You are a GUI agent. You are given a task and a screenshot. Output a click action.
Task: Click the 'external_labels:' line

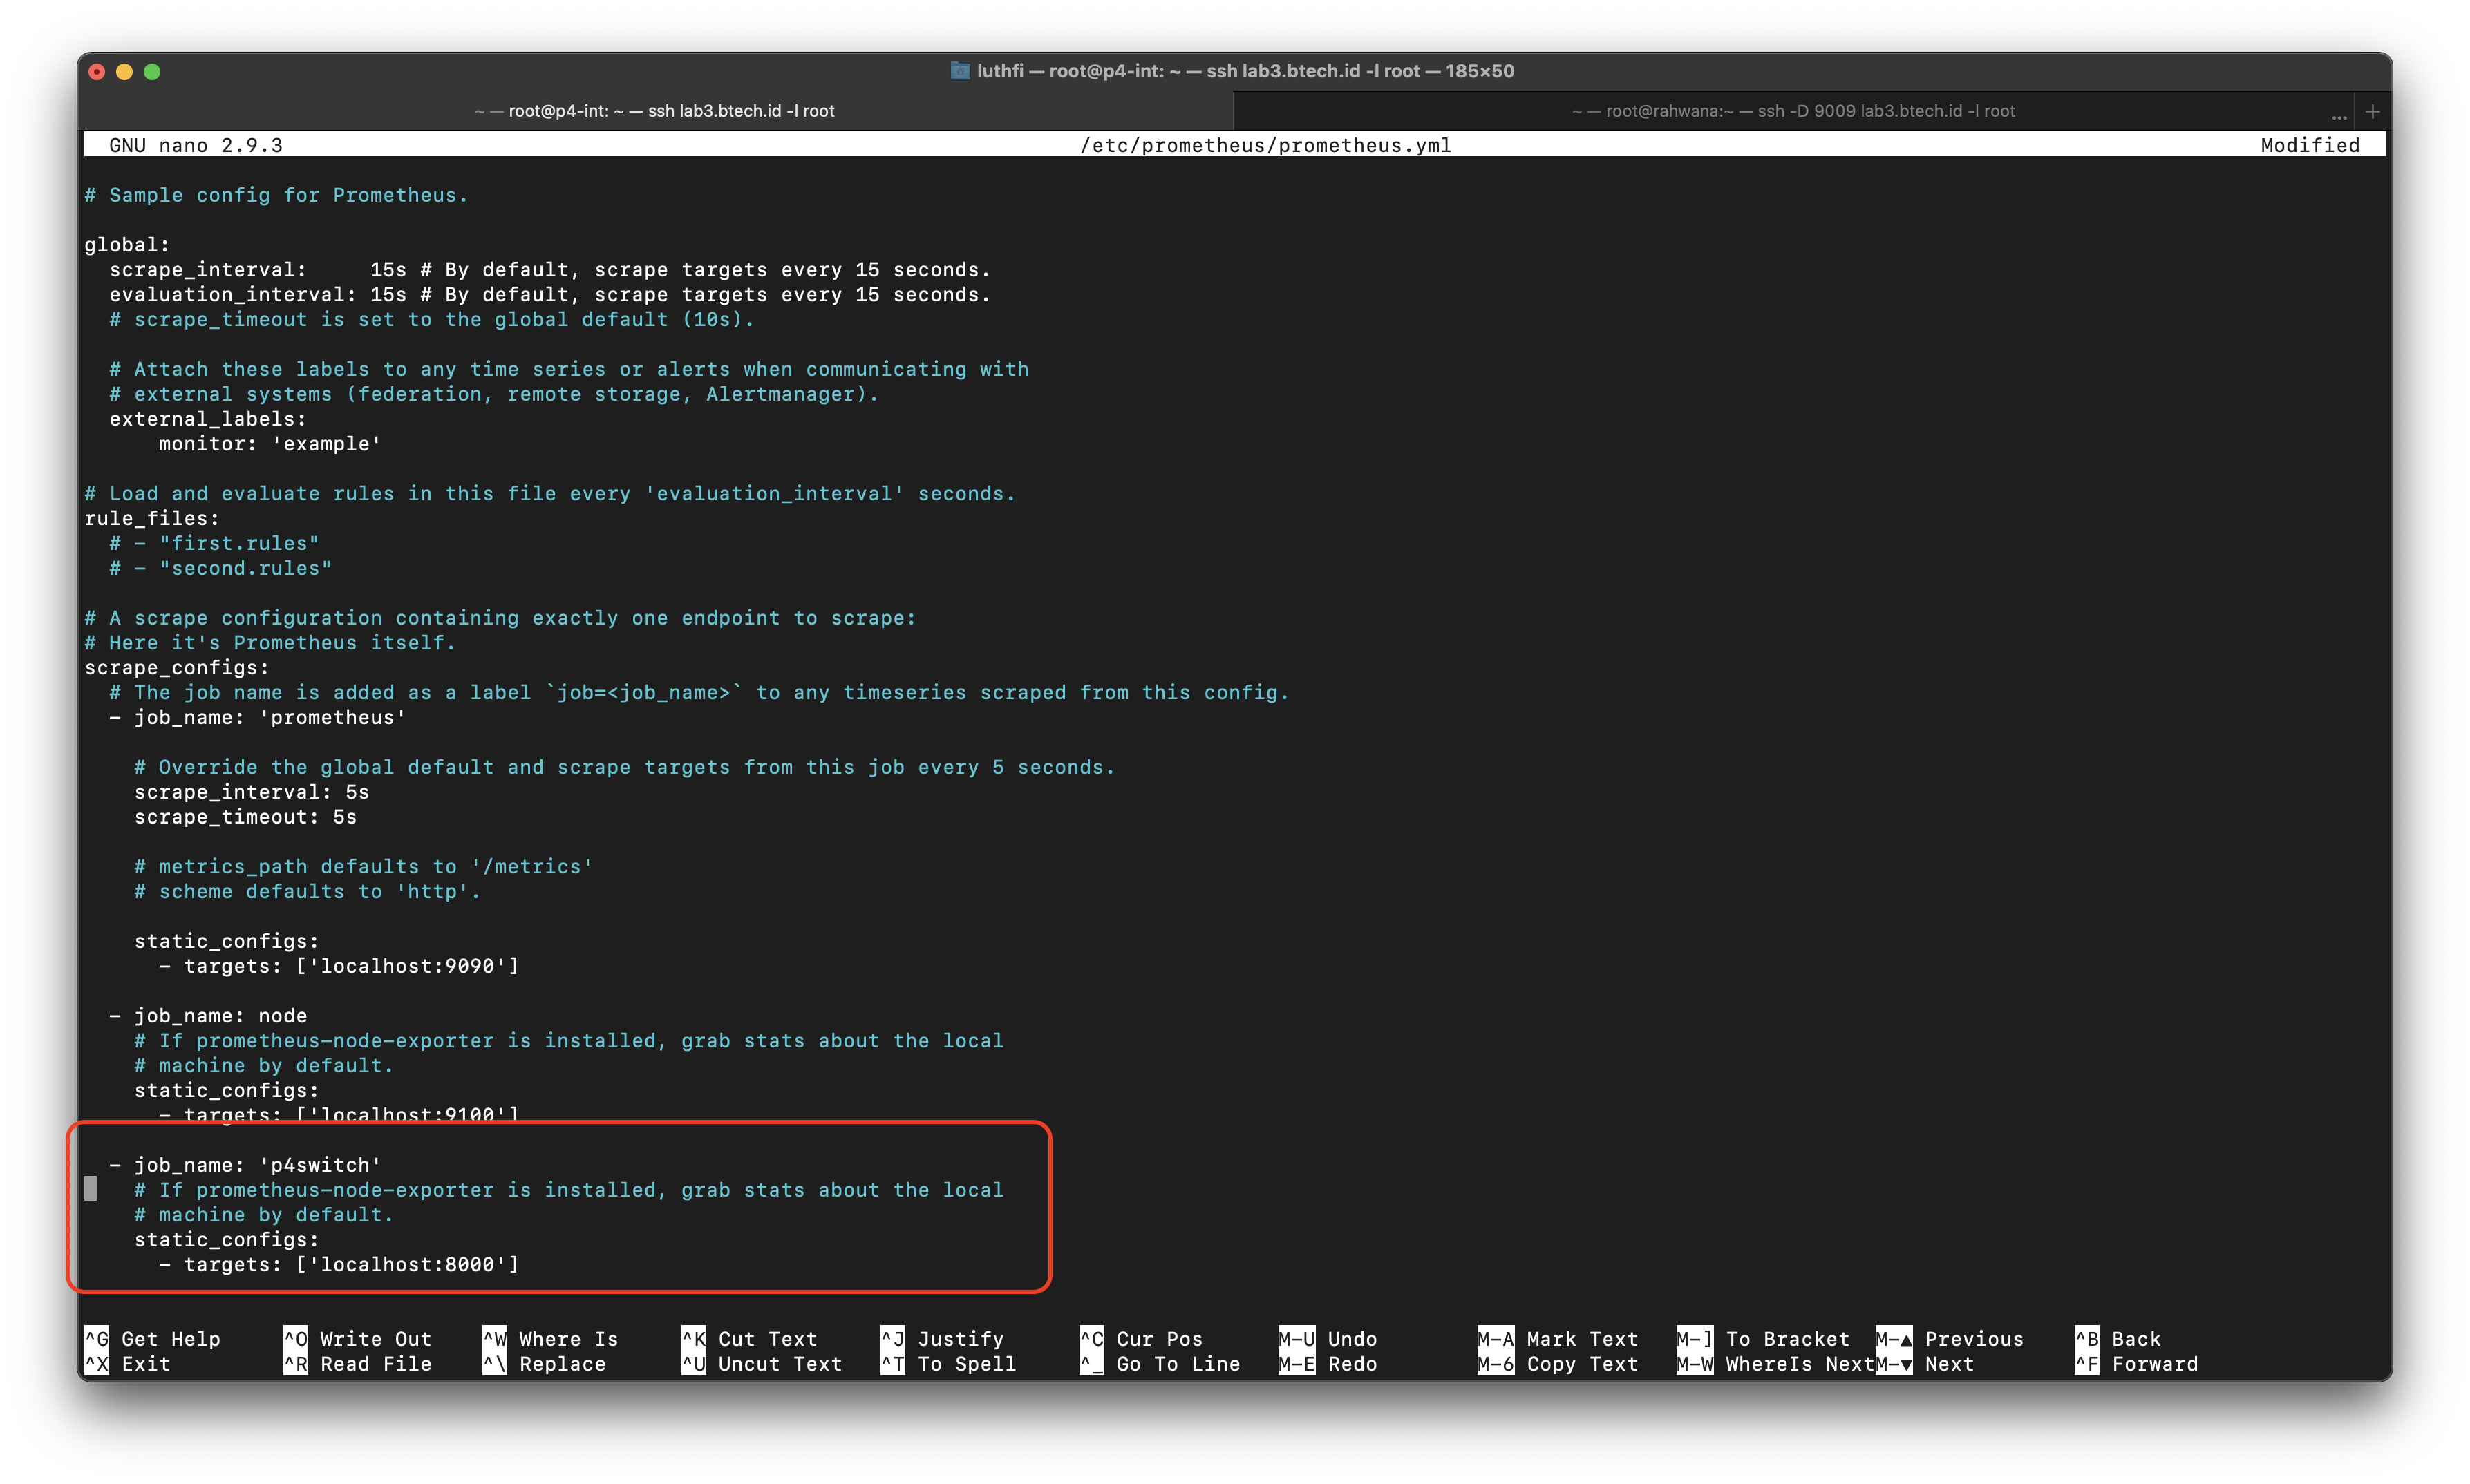click(x=208, y=419)
